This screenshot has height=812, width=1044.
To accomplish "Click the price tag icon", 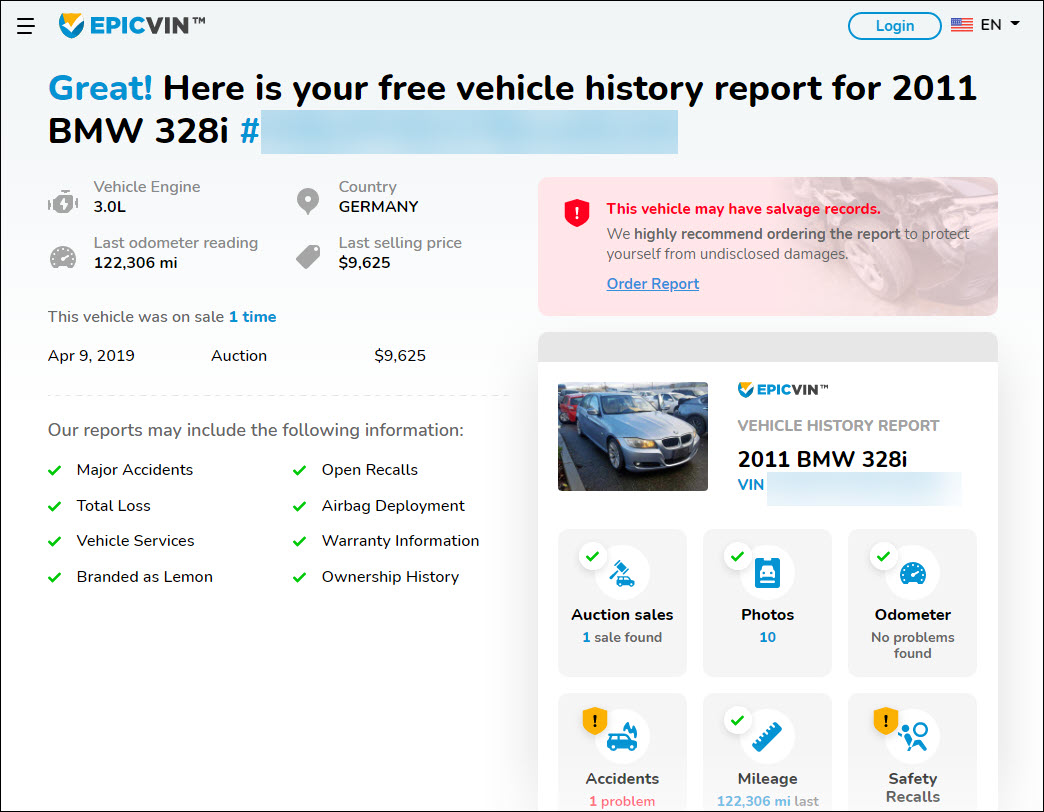I will click(308, 257).
